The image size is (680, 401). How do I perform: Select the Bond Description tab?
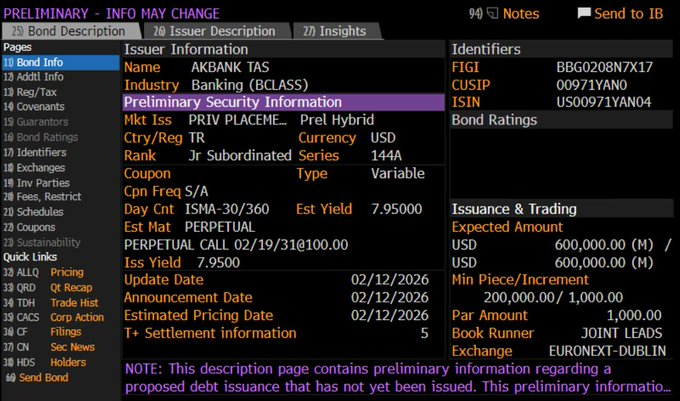pos(64,31)
